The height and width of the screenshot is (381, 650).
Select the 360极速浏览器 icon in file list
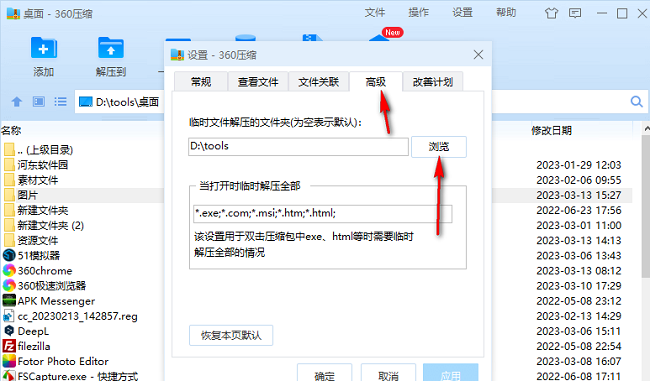tap(9, 286)
